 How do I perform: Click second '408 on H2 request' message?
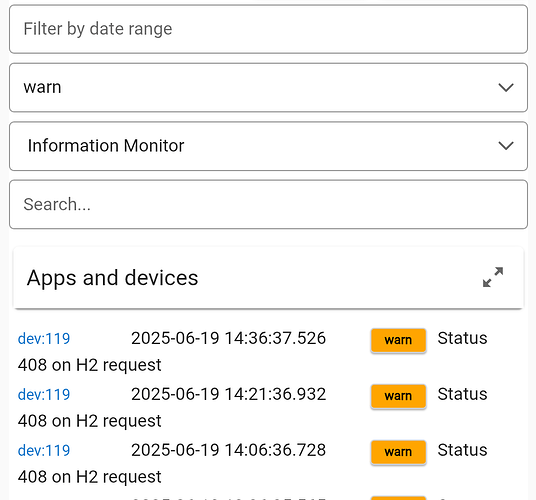[90, 421]
